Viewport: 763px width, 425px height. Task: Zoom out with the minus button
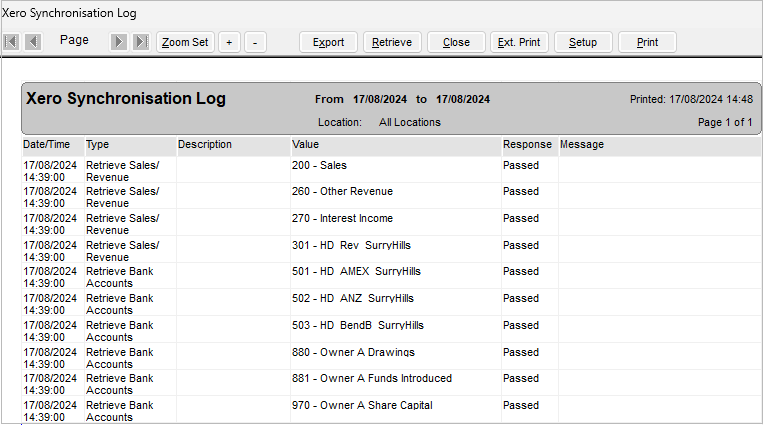(255, 42)
